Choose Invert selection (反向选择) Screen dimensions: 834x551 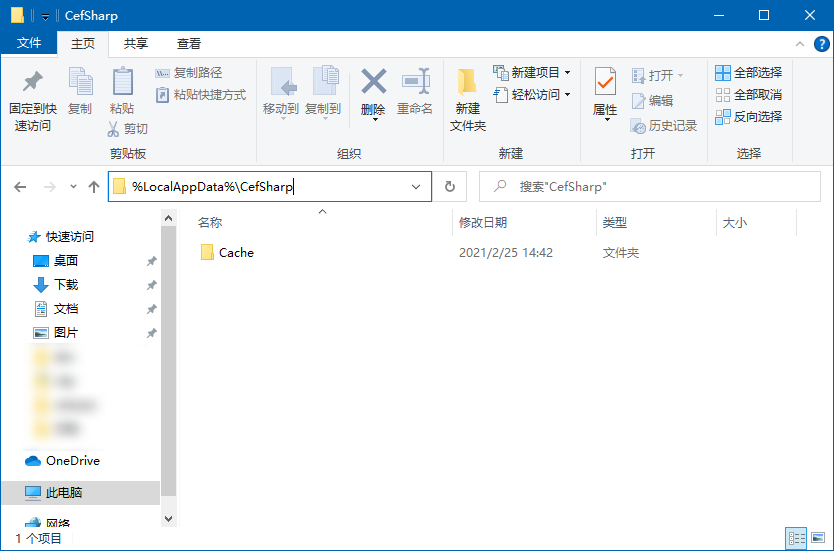(x=748, y=117)
